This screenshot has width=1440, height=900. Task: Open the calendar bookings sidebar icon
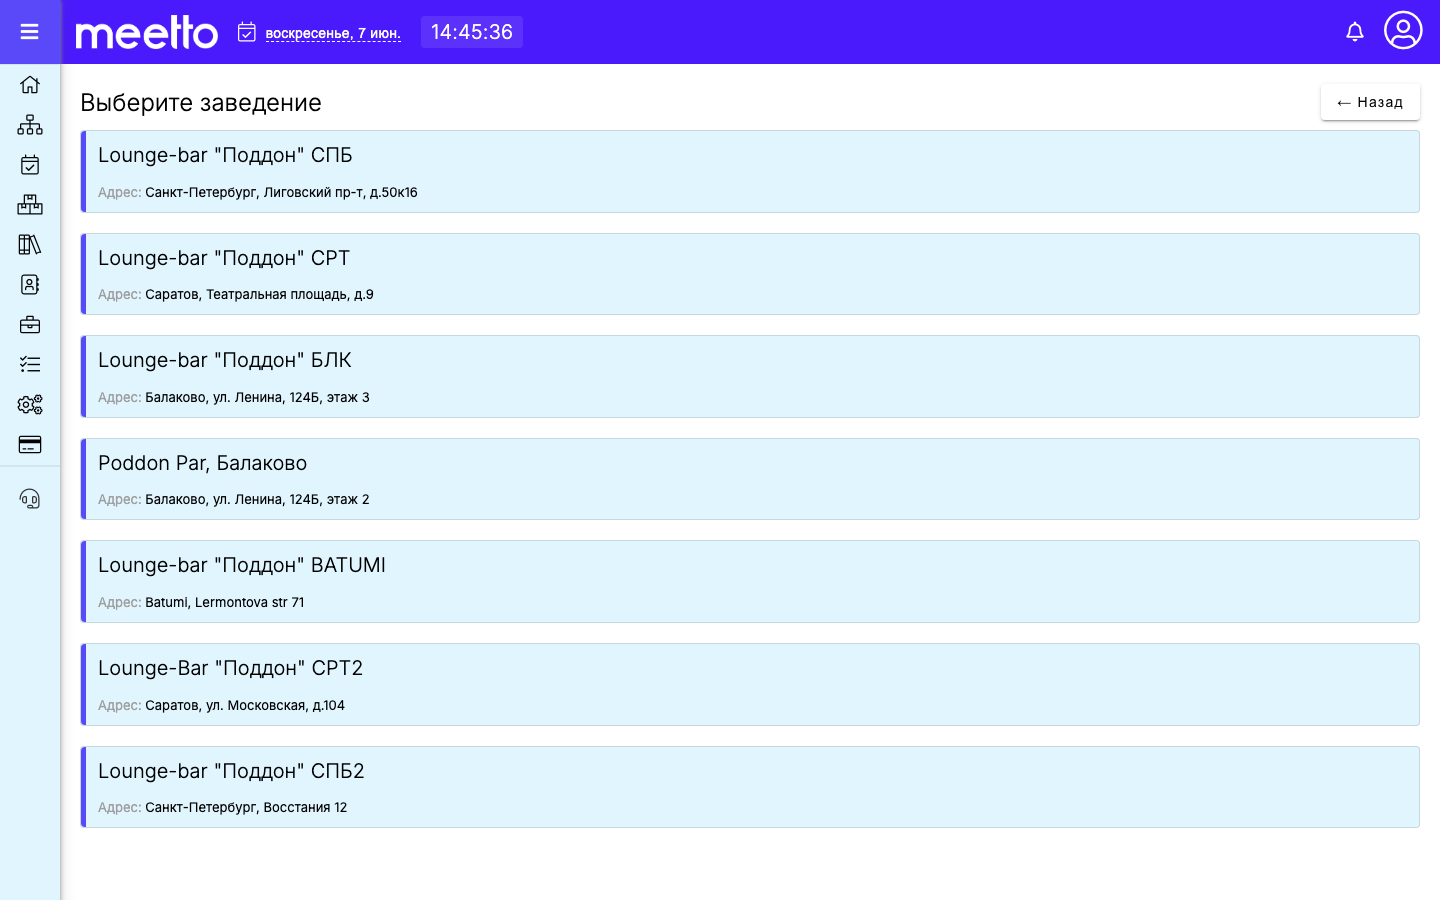30,165
